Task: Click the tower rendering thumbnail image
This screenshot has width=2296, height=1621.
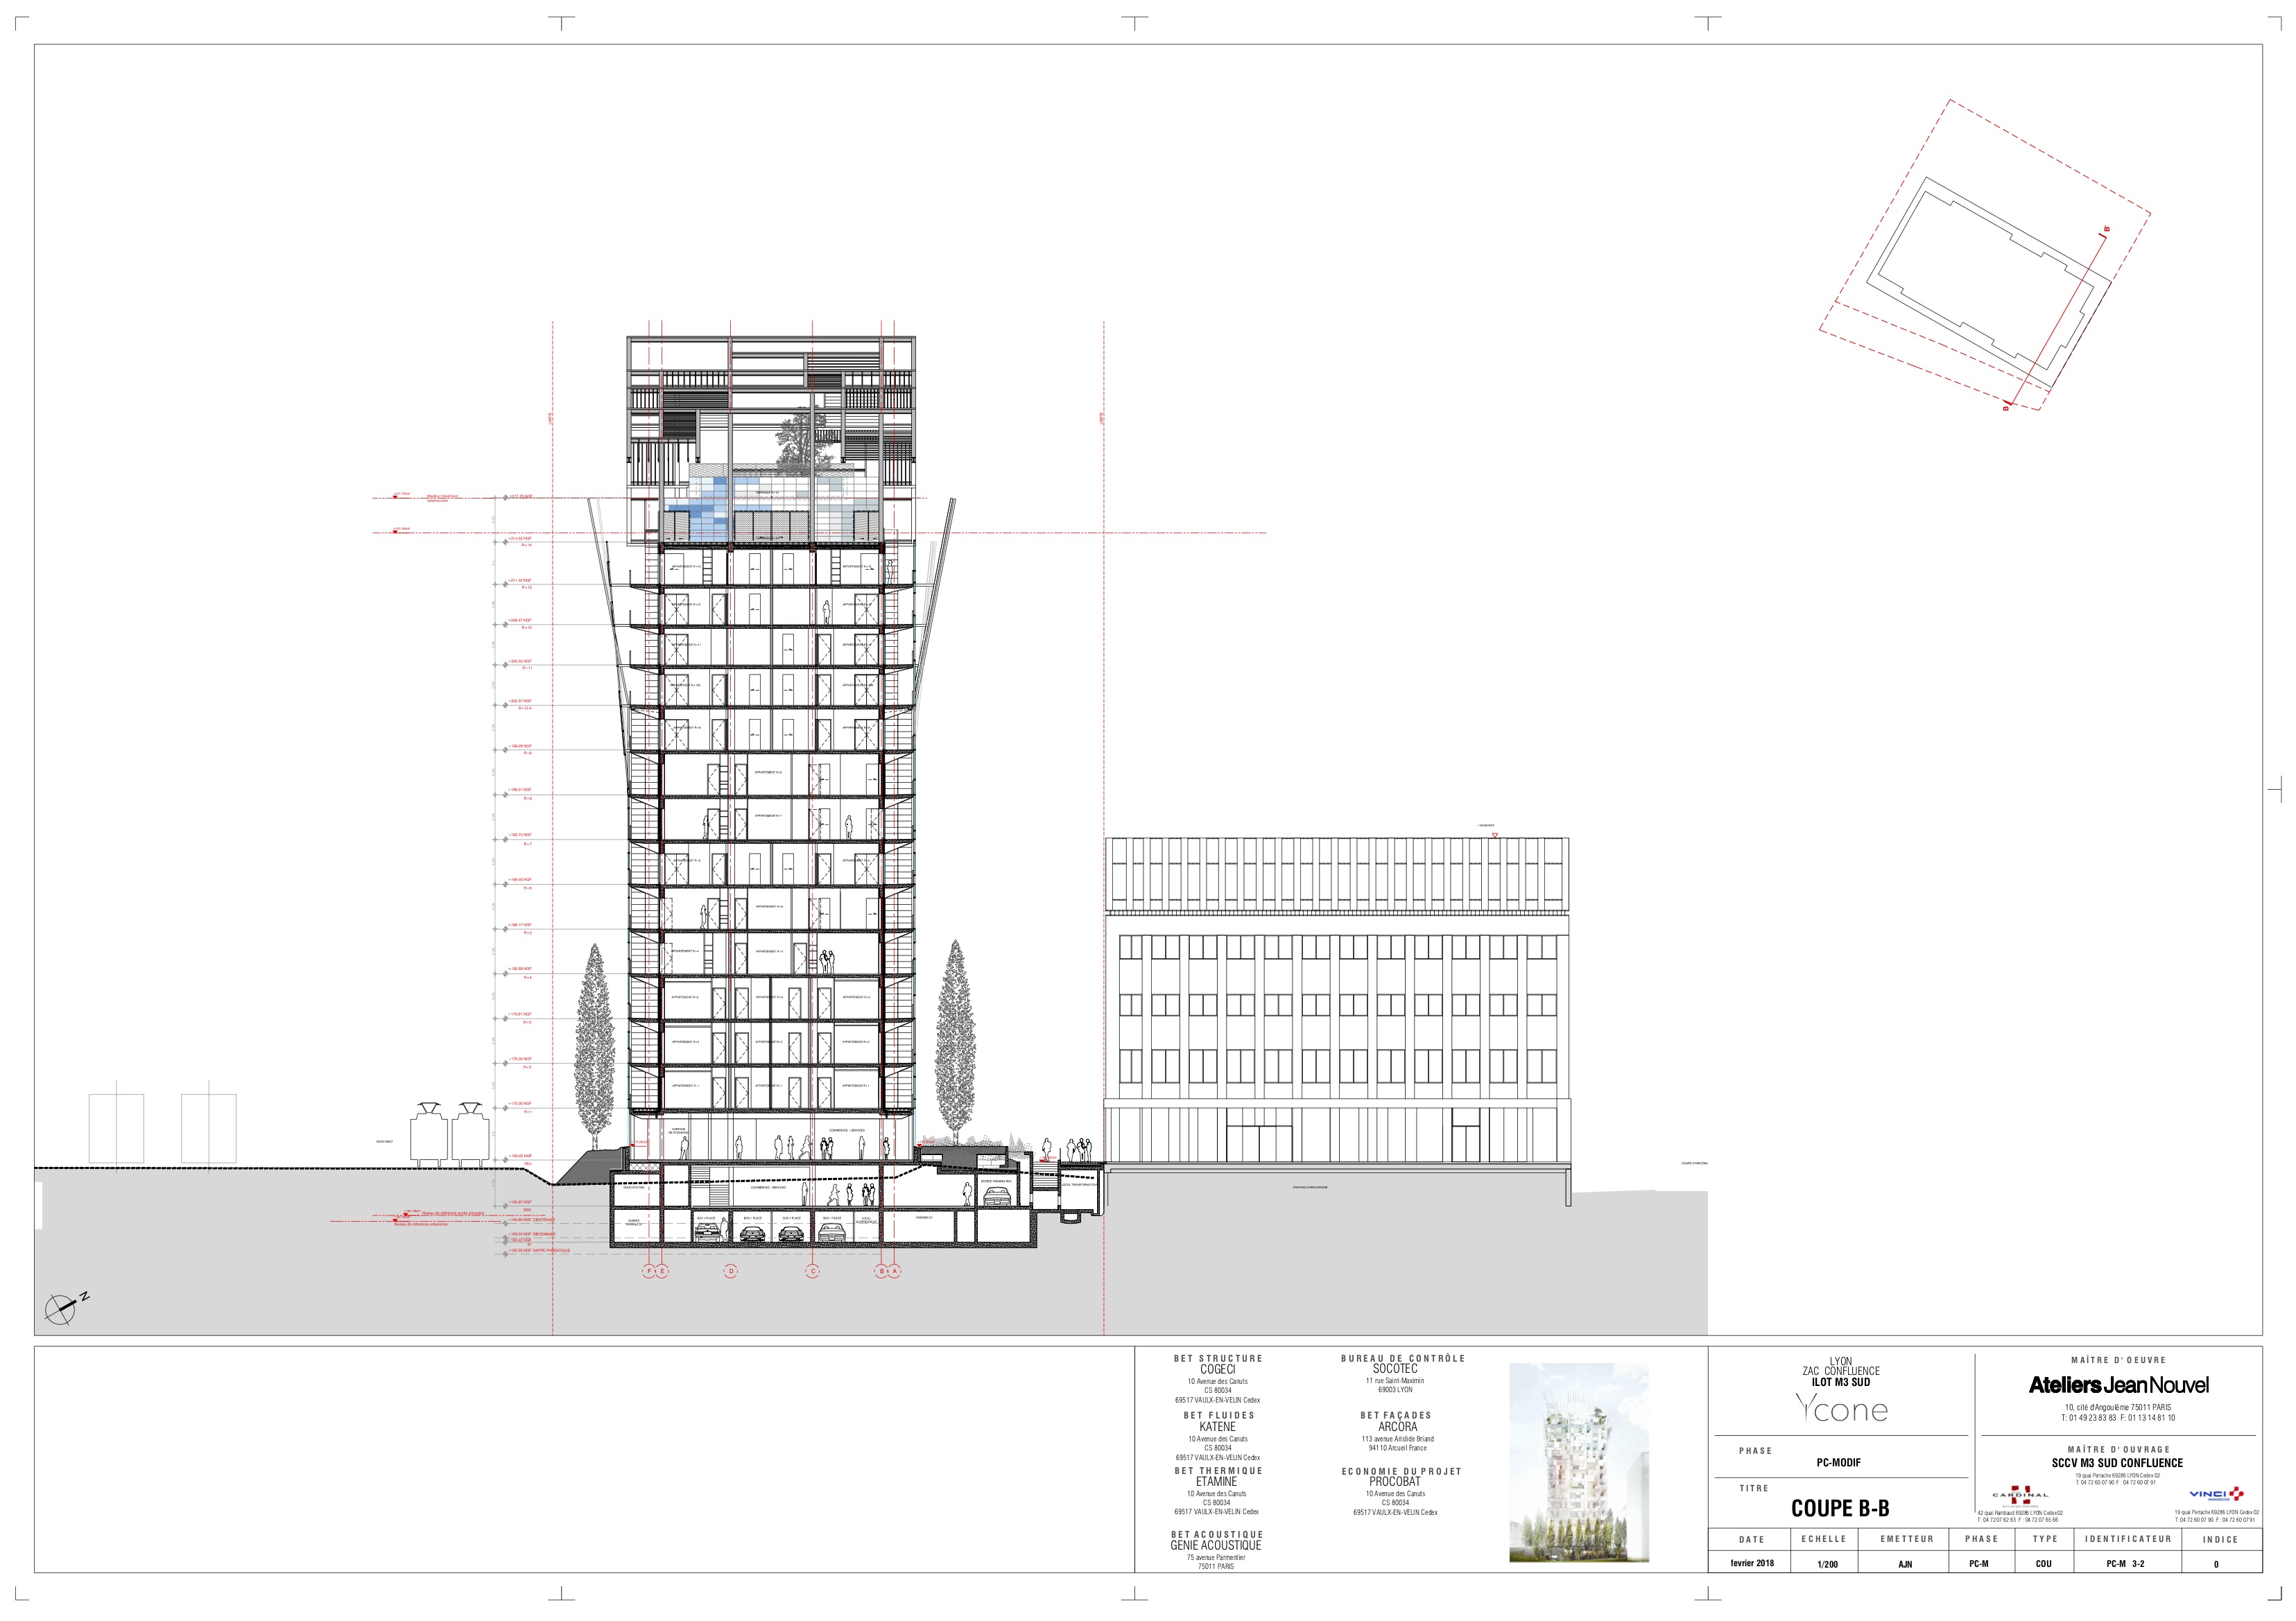Action: coord(1578,1463)
